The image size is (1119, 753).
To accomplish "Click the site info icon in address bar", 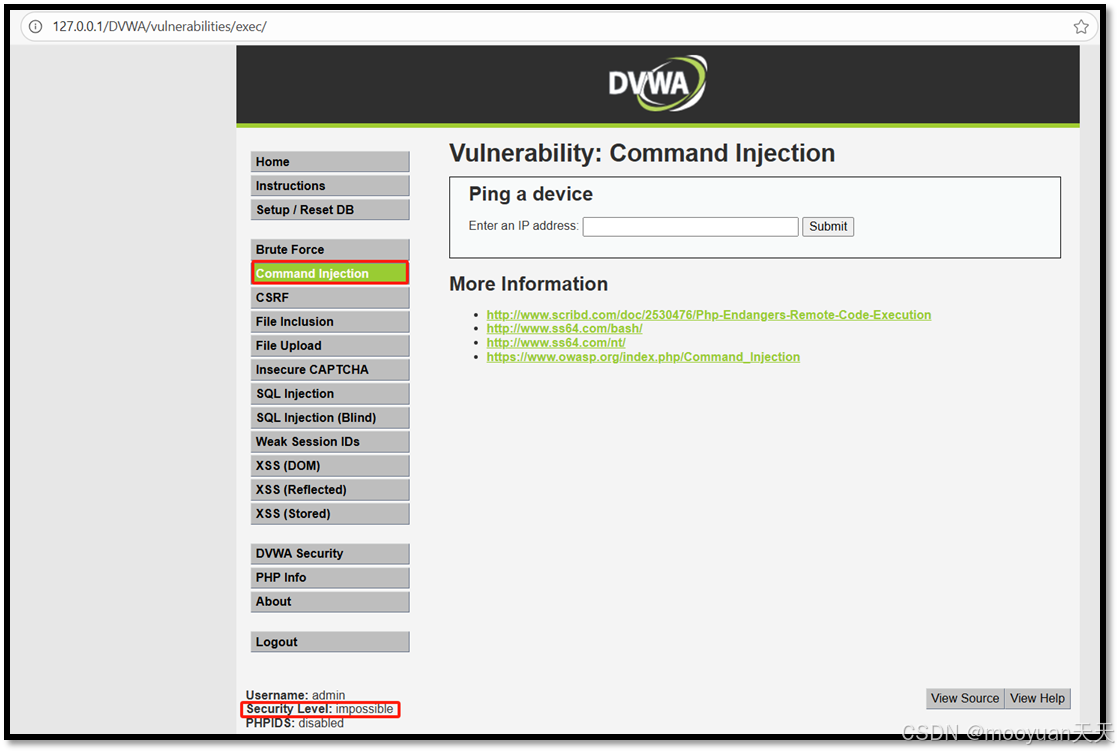I will point(35,26).
